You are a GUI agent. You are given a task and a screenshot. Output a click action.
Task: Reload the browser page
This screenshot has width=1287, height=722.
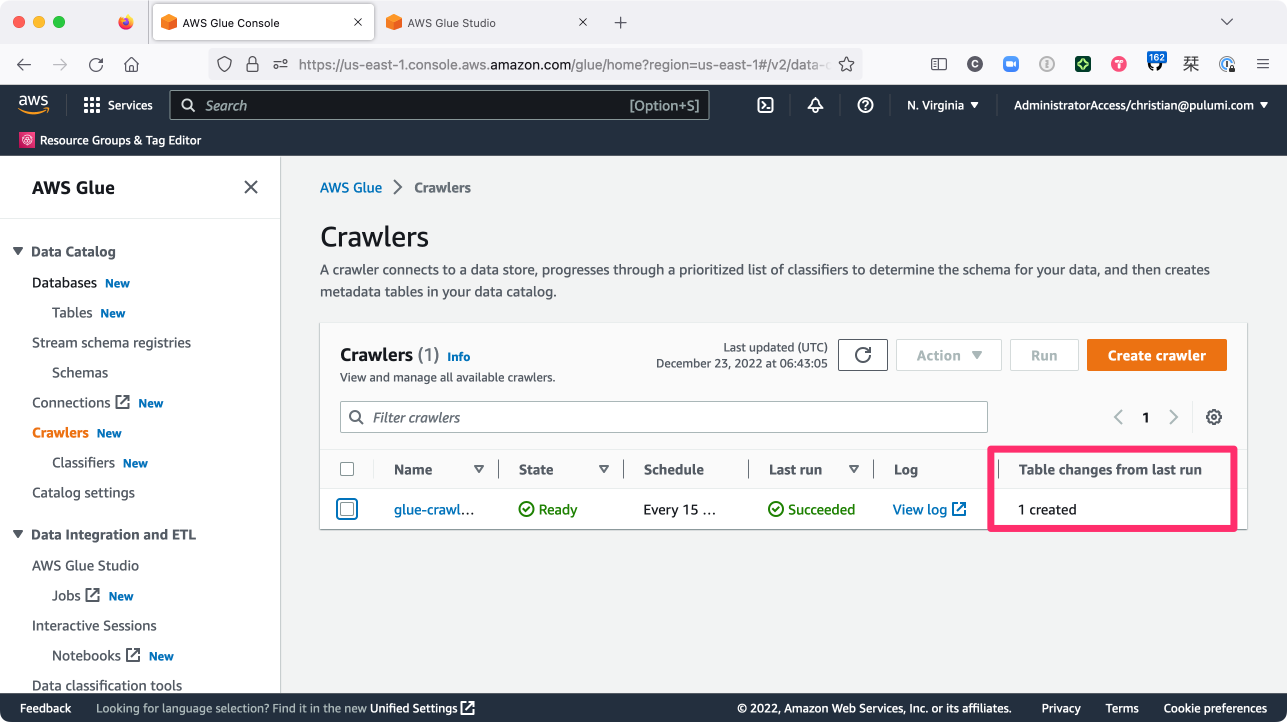(96, 64)
